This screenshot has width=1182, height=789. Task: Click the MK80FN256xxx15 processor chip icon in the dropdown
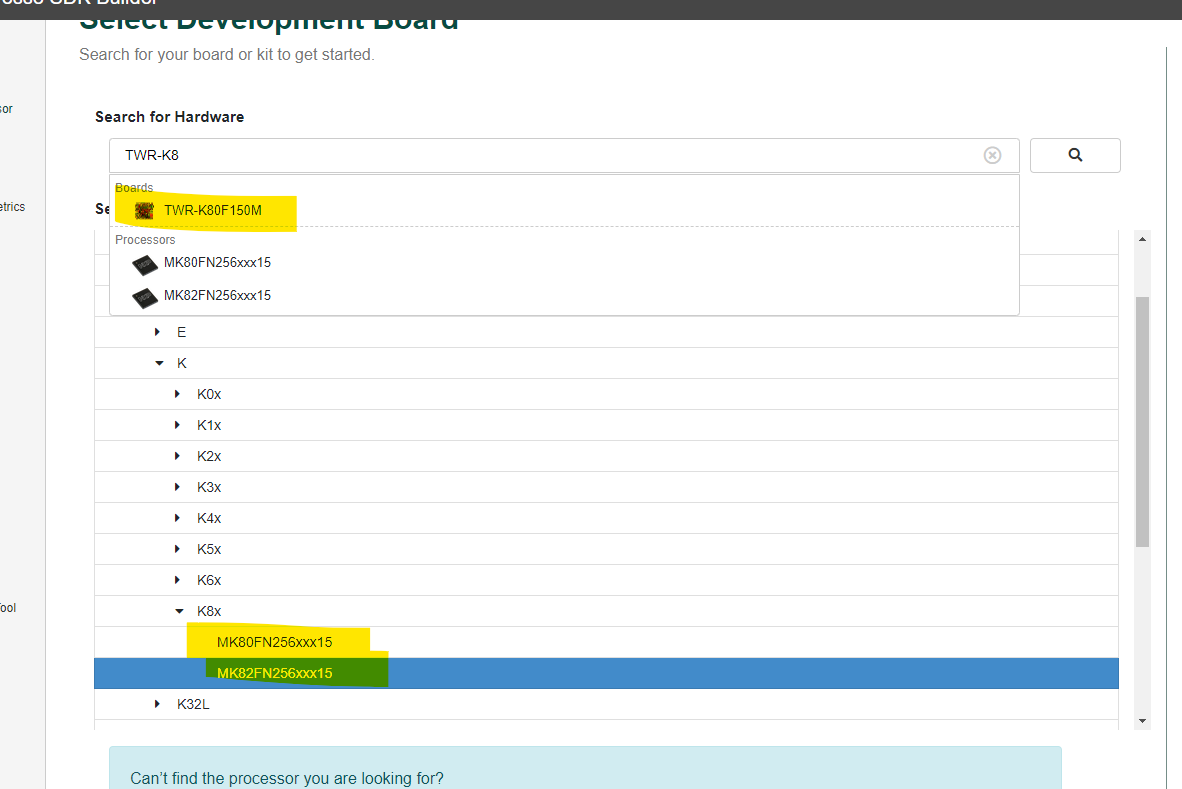(x=145, y=265)
